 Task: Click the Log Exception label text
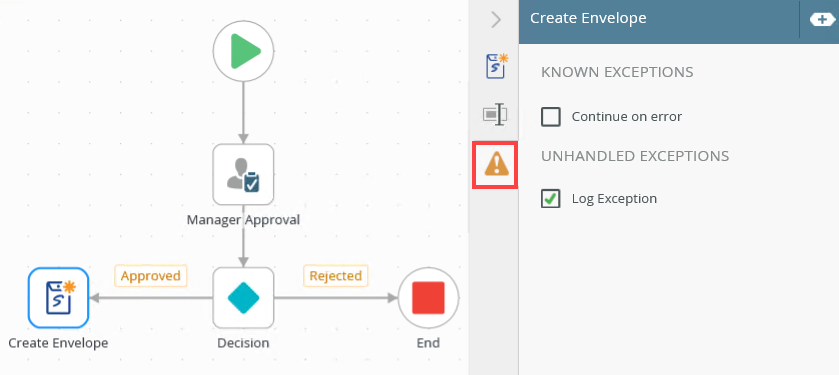(x=614, y=198)
